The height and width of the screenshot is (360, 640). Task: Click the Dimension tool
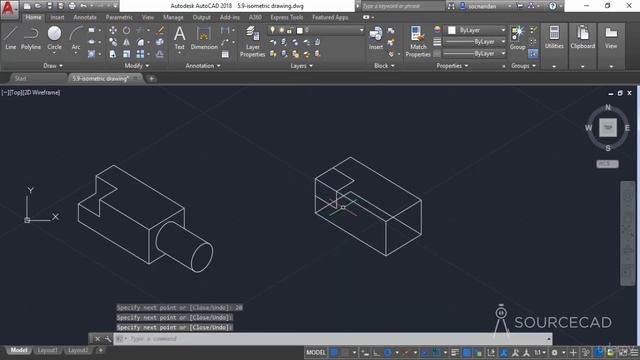pyautogui.click(x=204, y=38)
